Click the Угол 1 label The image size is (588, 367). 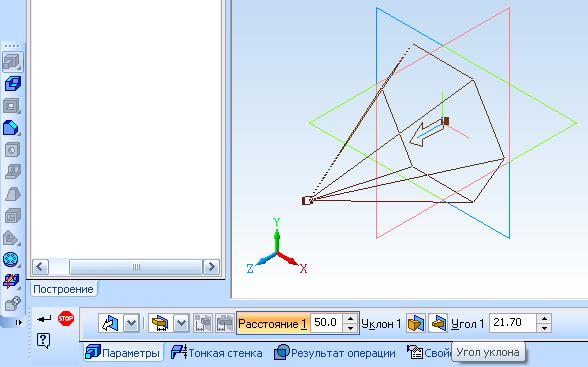[468, 323]
